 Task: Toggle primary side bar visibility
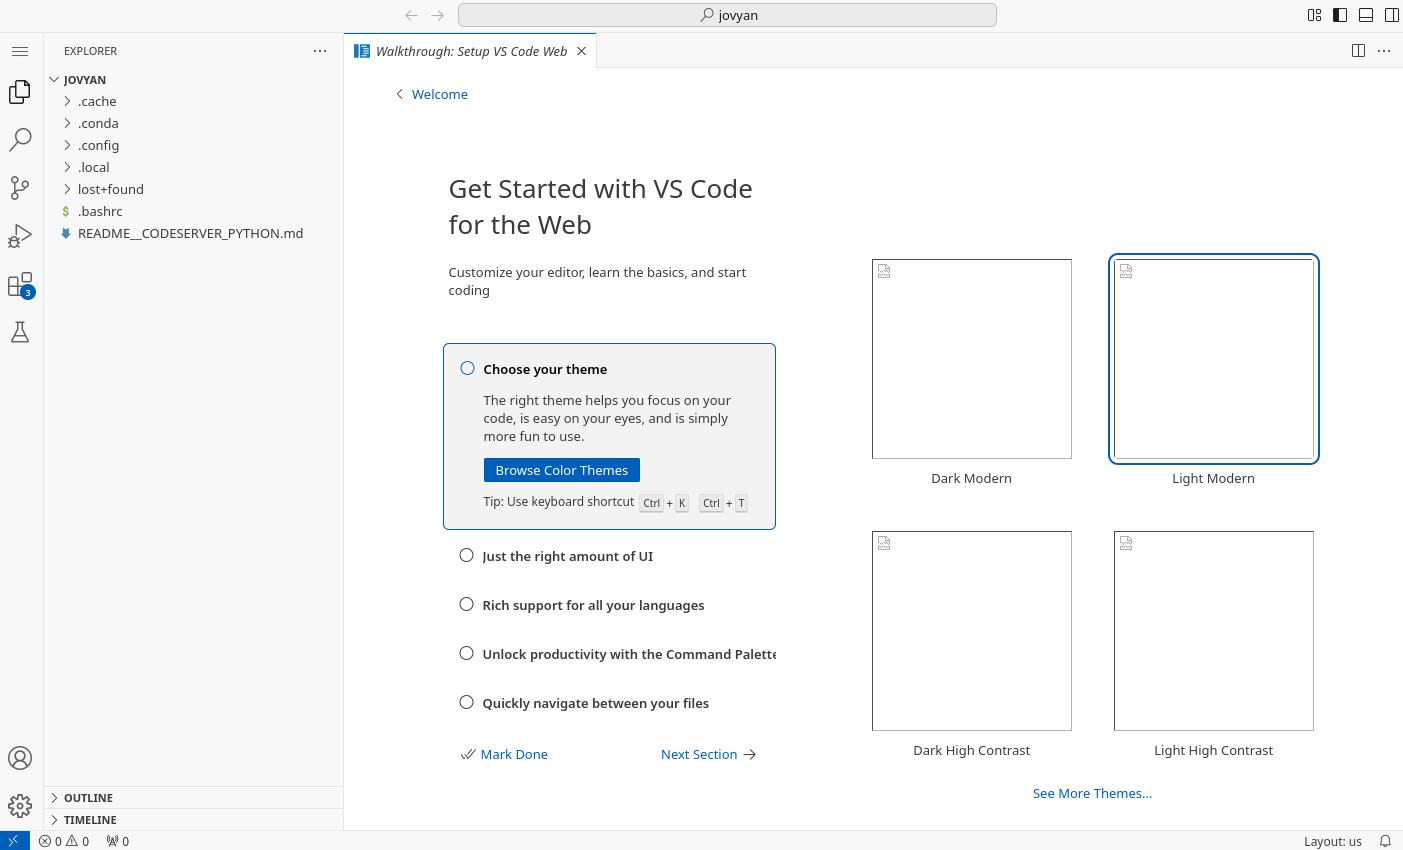click(1340, 15)
